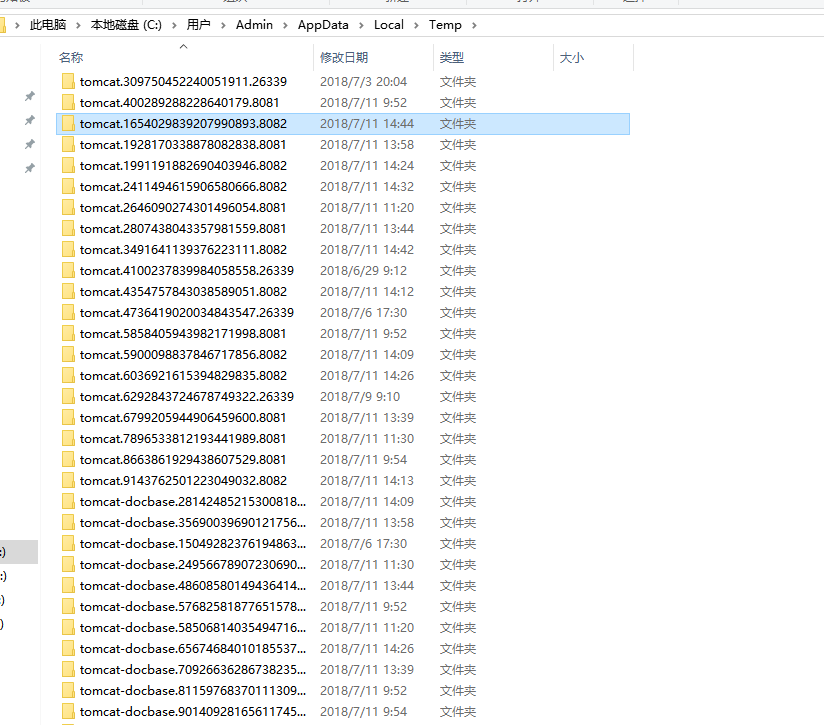Click folder icon of tomcat-docbase.90140928165611745
Image resolution: width=824 pixels, height=725 pixels.
68,712
